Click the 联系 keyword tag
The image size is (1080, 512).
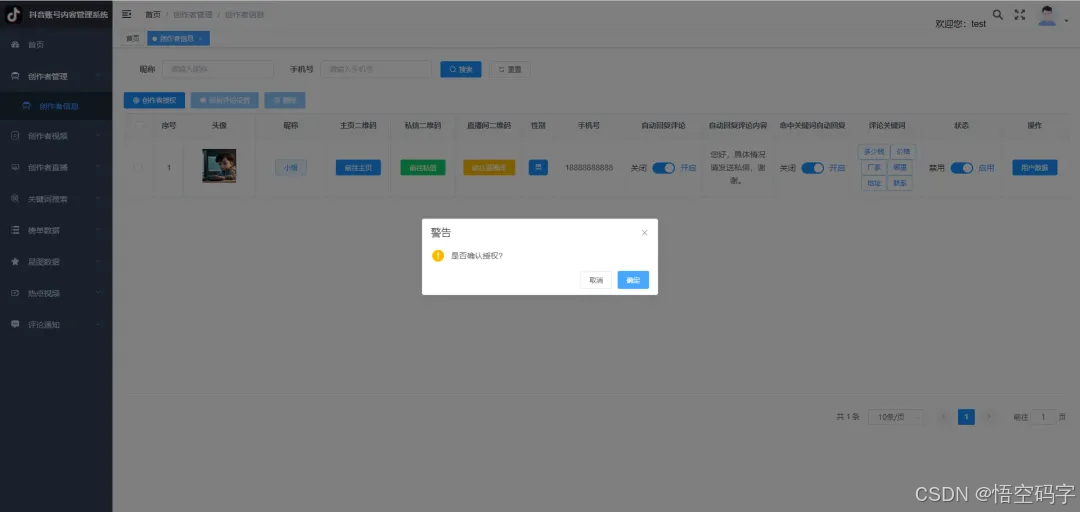(x=900, y=183)
